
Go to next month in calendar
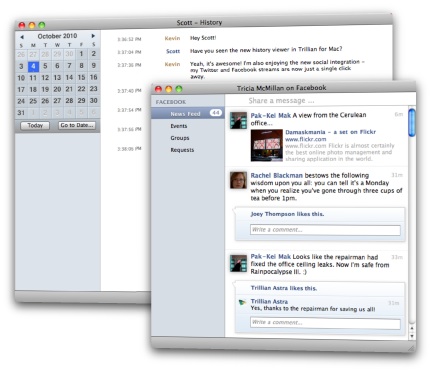(93, 36)
